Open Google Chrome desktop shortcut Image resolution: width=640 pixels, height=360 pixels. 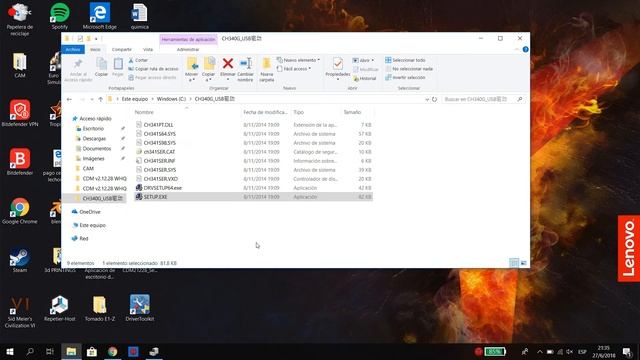20,211
